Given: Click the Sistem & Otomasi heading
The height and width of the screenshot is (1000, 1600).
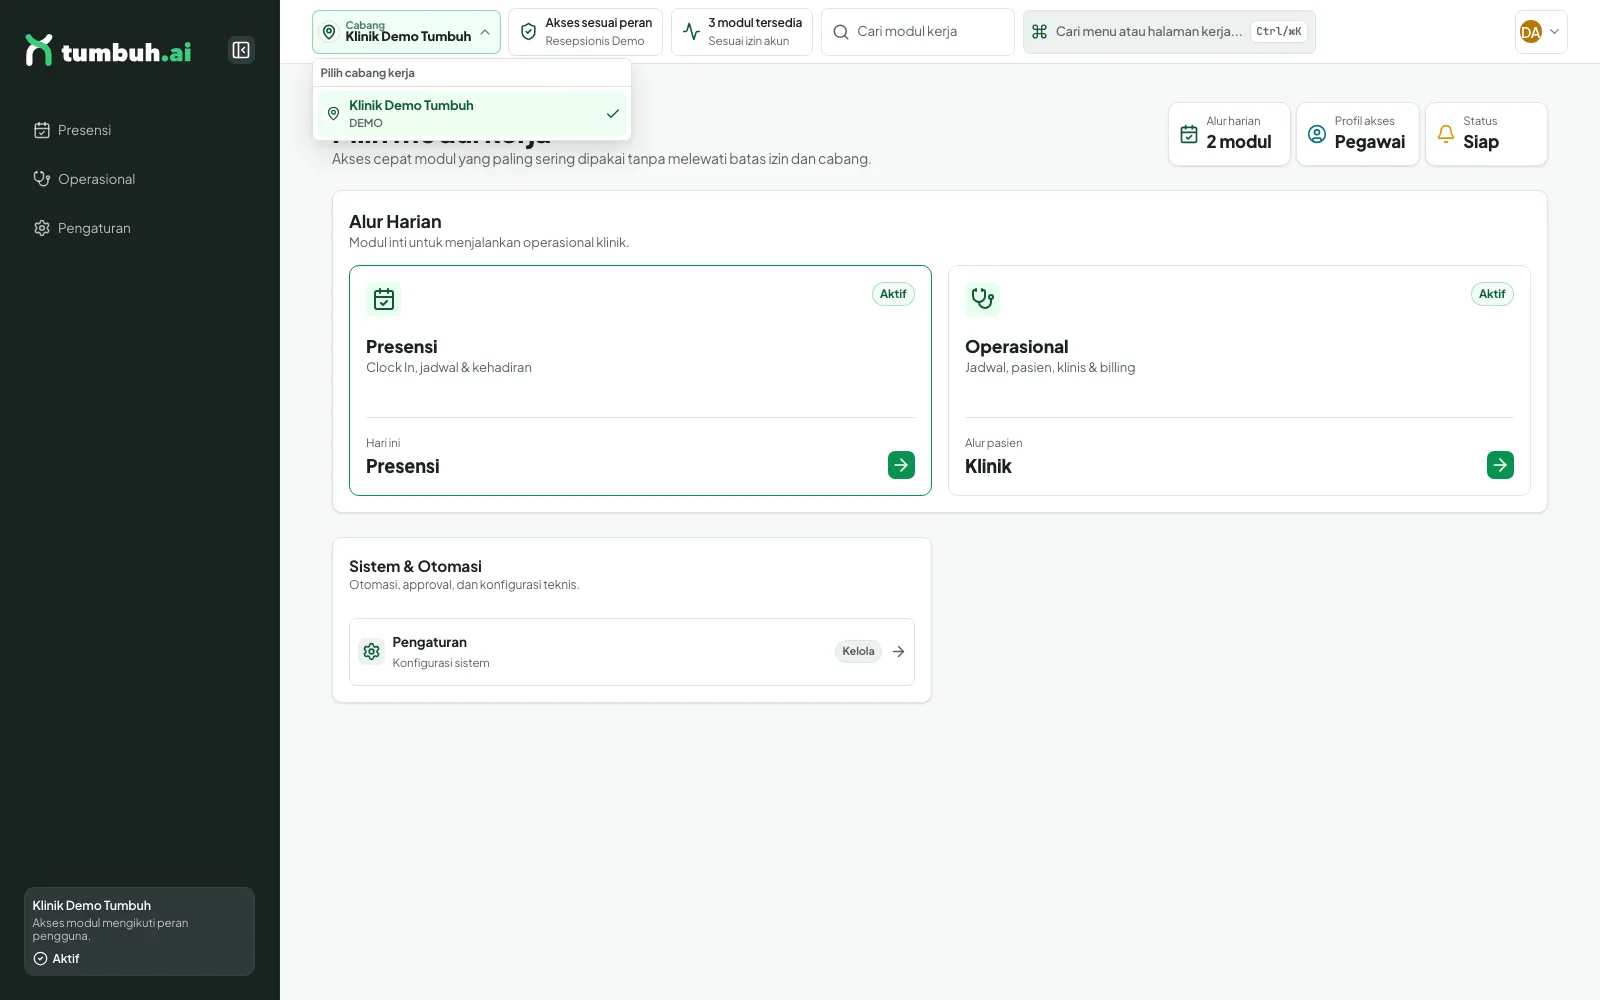Looking at the screenshot, I should point(415,566).
